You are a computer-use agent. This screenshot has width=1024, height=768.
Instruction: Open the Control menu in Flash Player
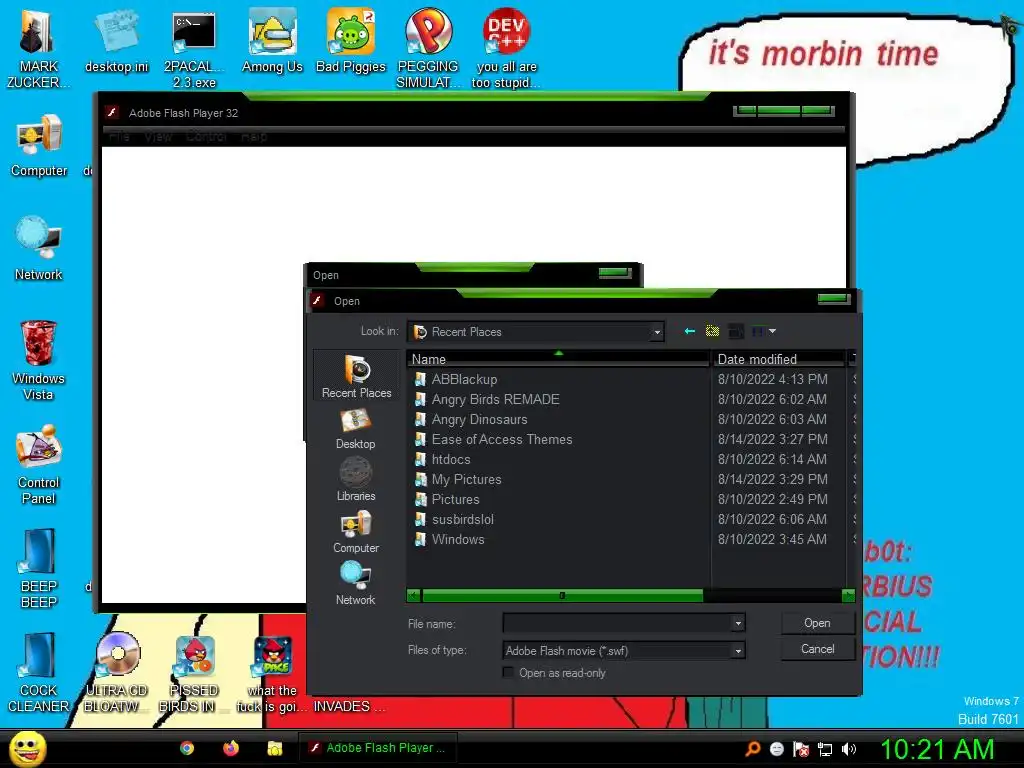(x=206, y=136)
